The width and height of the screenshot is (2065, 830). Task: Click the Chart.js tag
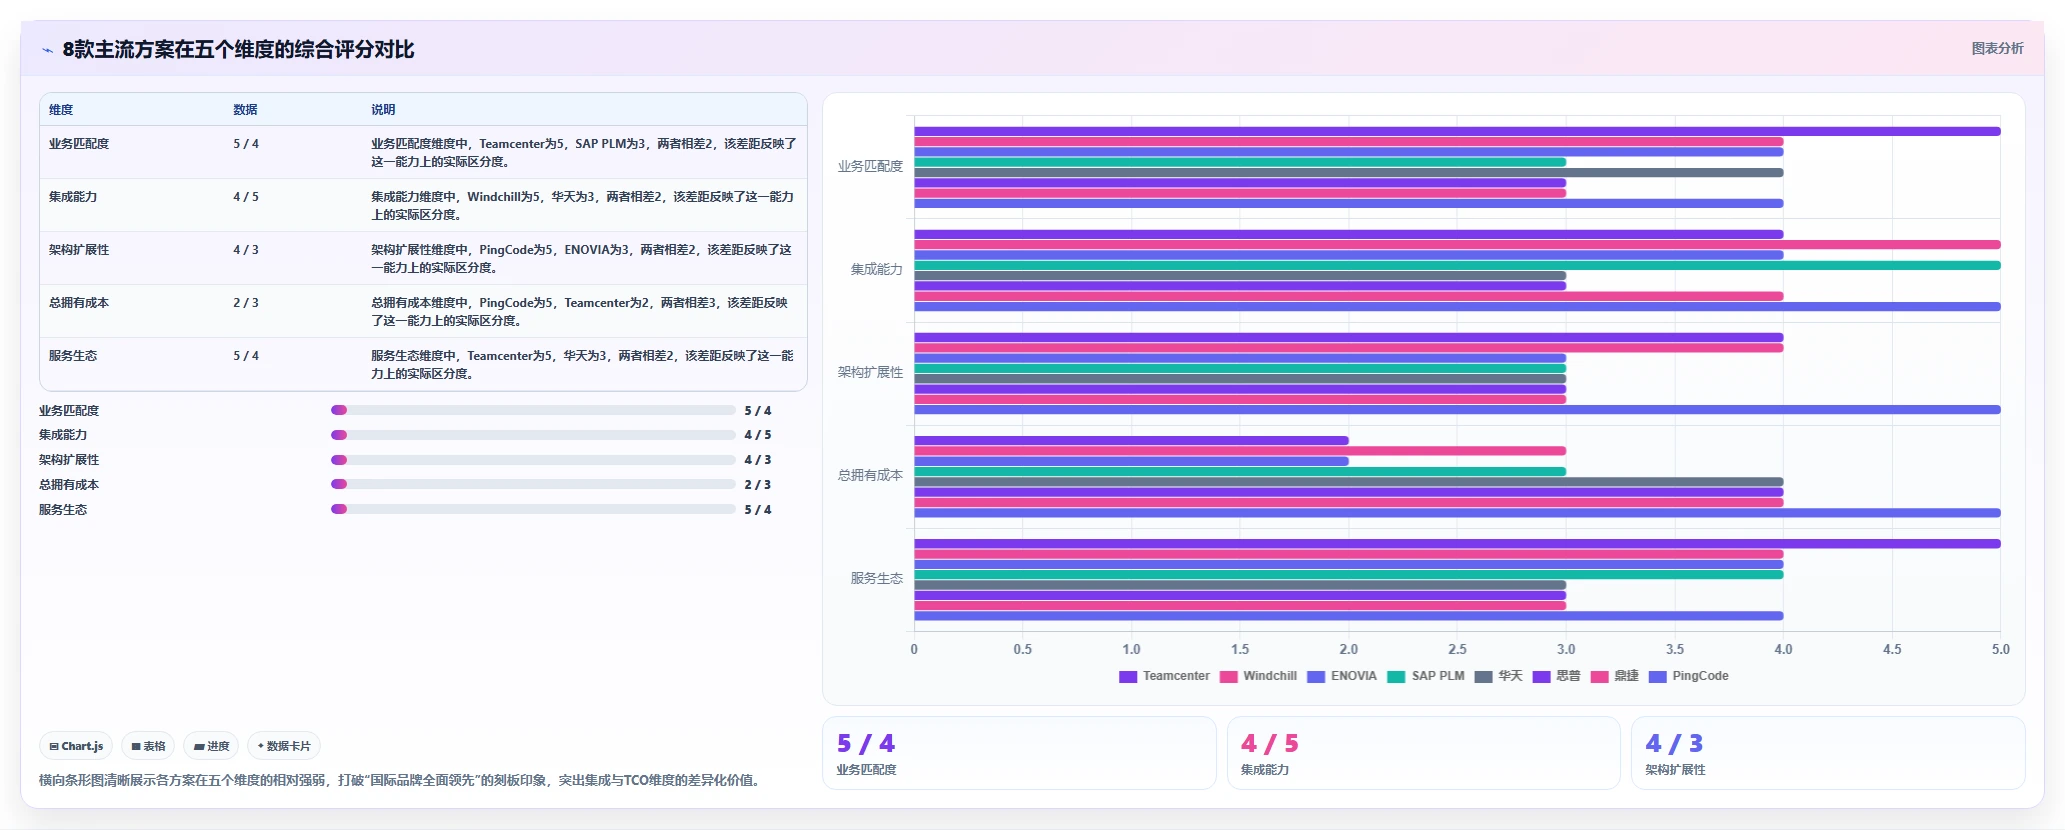(76, 746)
